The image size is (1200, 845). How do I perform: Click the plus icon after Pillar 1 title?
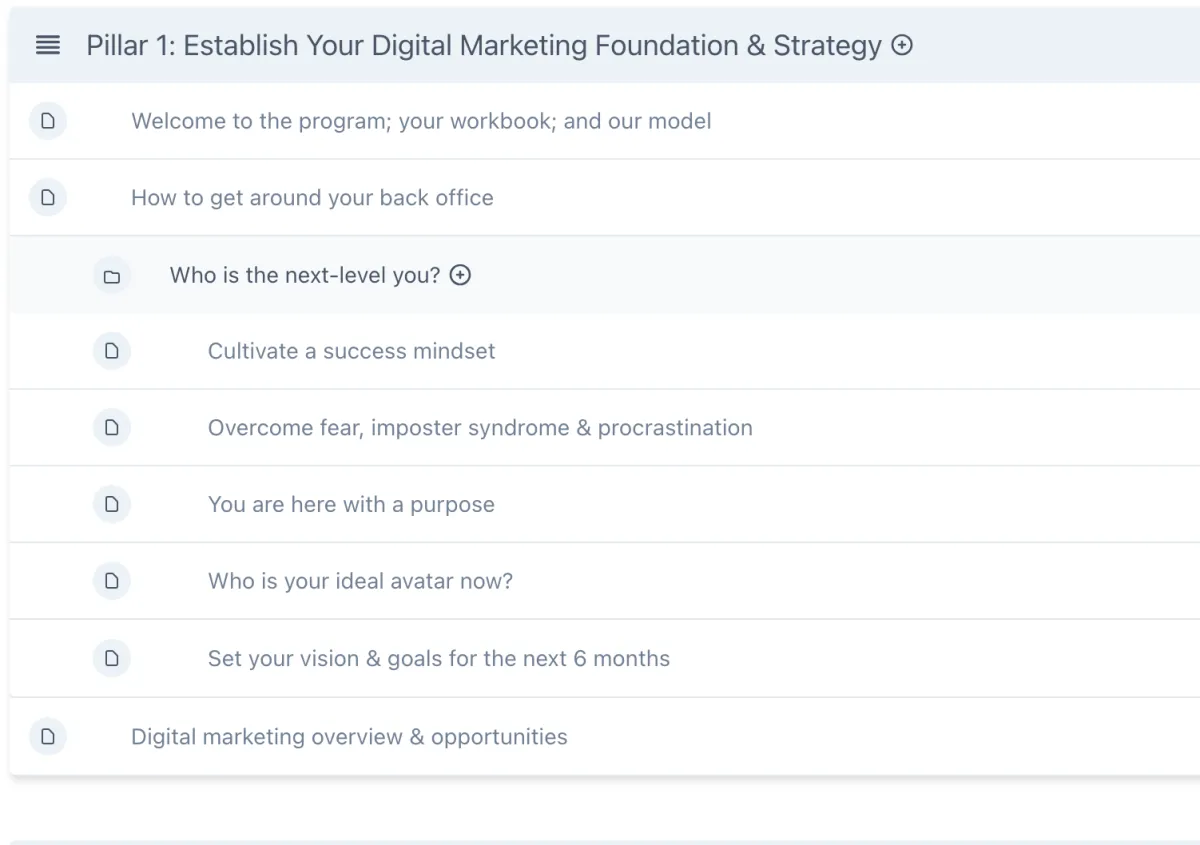[x=902, y=45]
